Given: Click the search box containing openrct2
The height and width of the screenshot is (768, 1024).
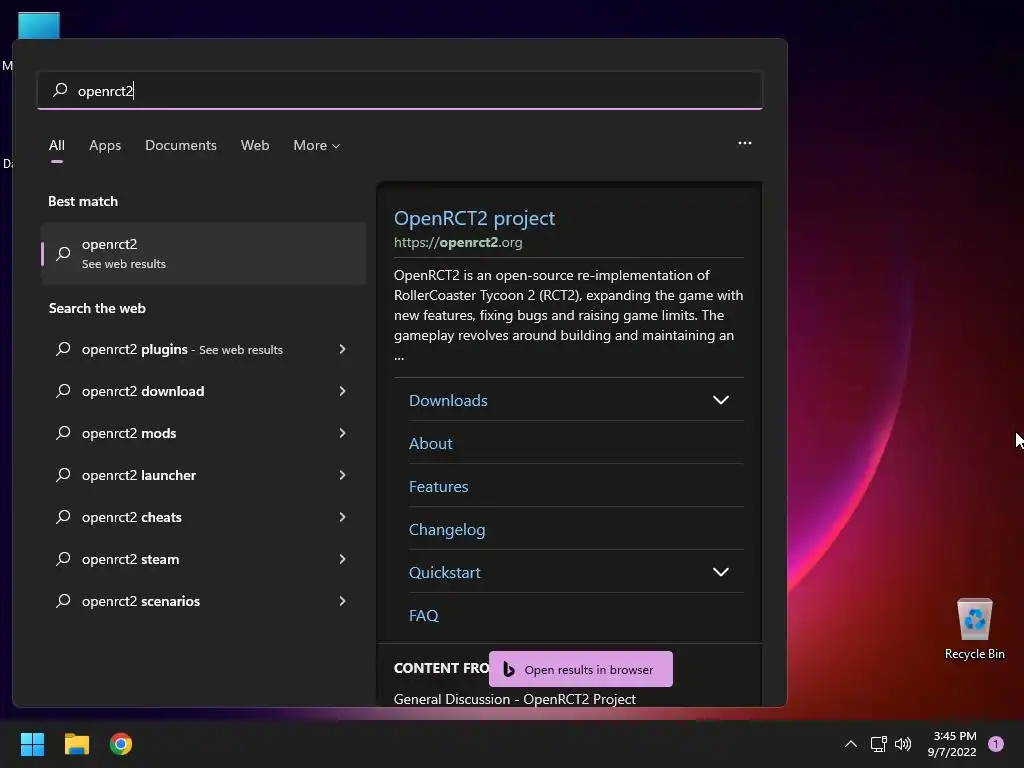Looking at the screenshot, I should [400, 90].
